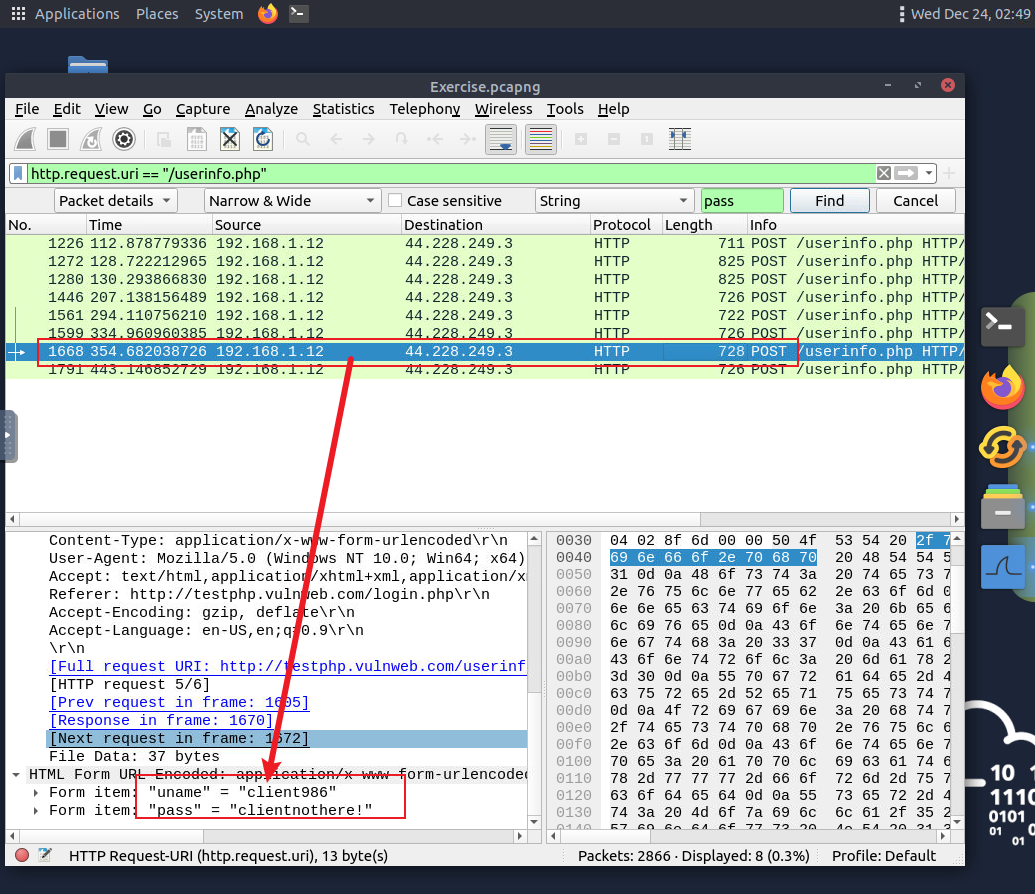The width and height of the screenshot is (1035, 894).
Task: Jump to first packet icon
Action: click(434, 139)
